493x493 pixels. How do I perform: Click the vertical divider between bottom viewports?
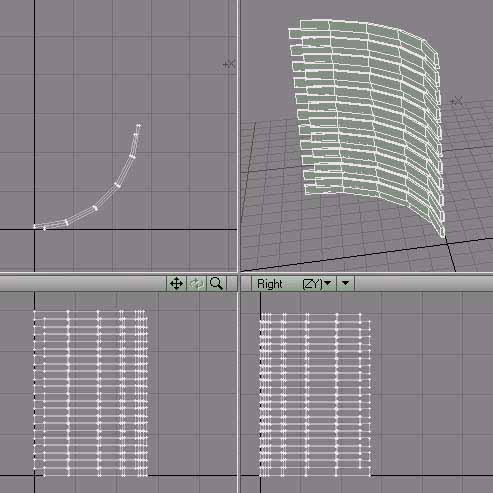pyautogui.click(x=239, y=393)
